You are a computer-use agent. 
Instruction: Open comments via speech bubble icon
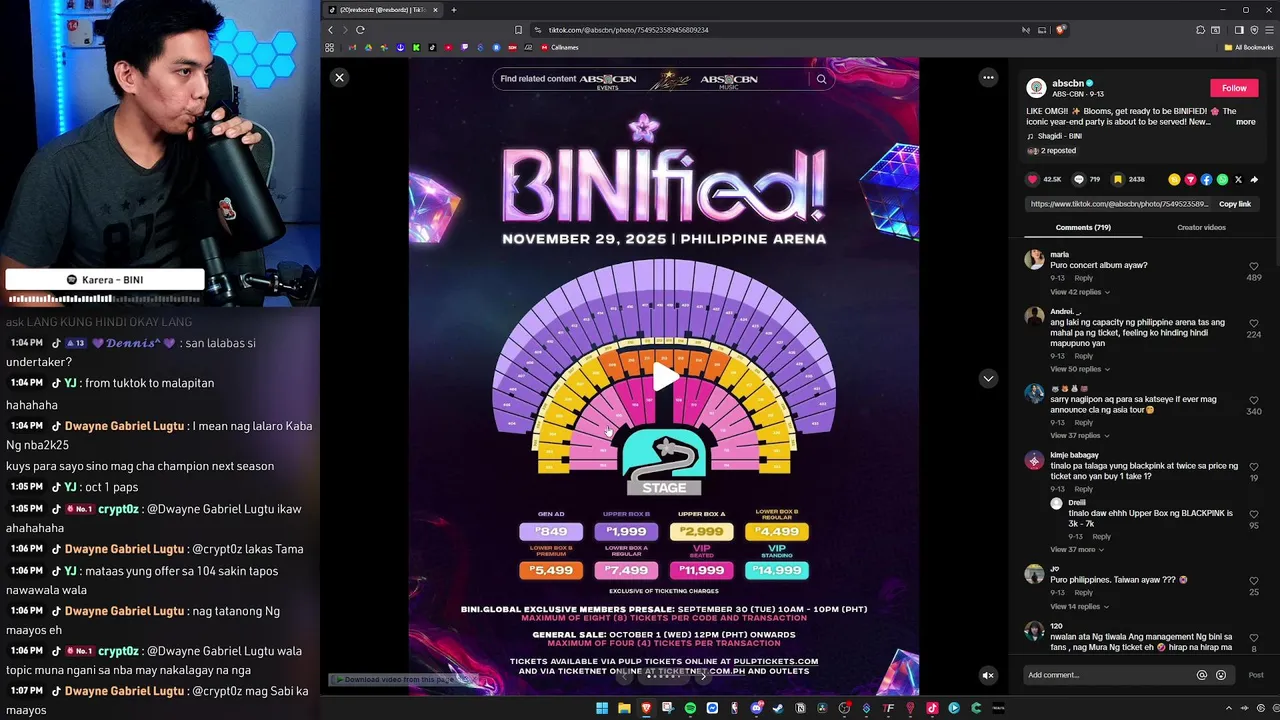pyautogui.click(x=1078, y=180)
